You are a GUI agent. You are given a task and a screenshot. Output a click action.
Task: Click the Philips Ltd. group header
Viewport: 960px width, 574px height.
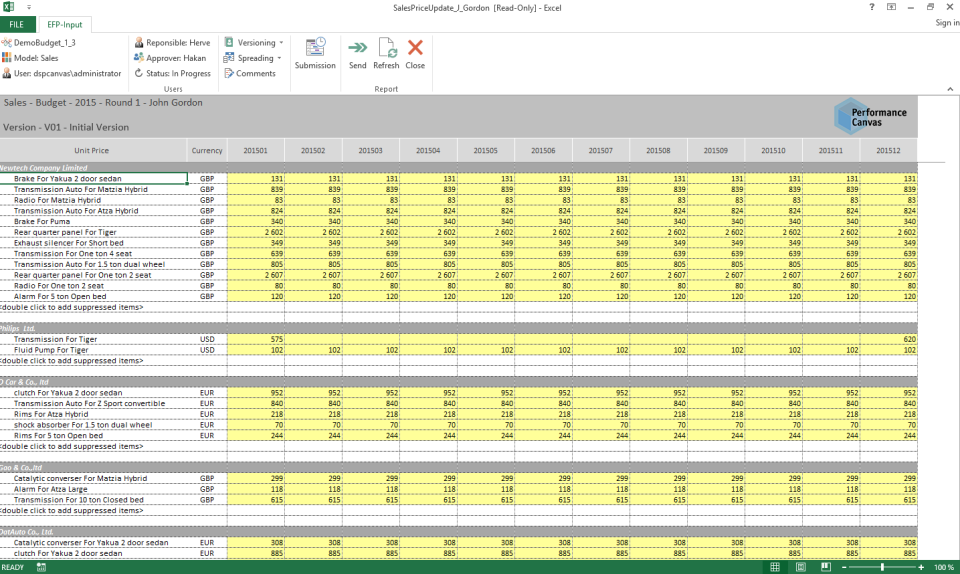coord(18,329)
